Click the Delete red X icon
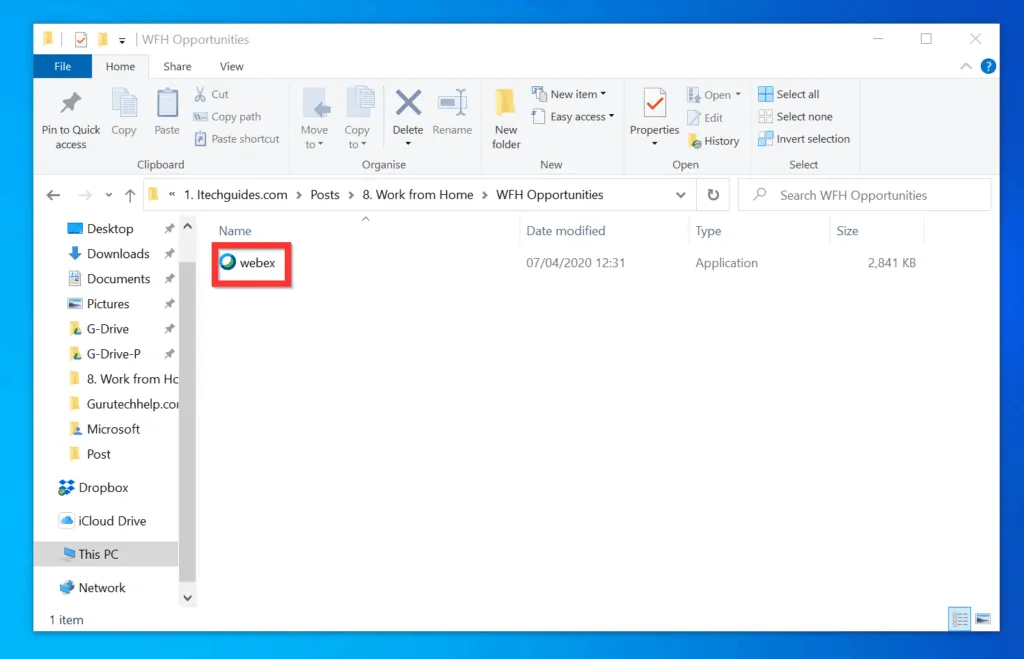The image size is (1024, 659). tap(408, 103)
